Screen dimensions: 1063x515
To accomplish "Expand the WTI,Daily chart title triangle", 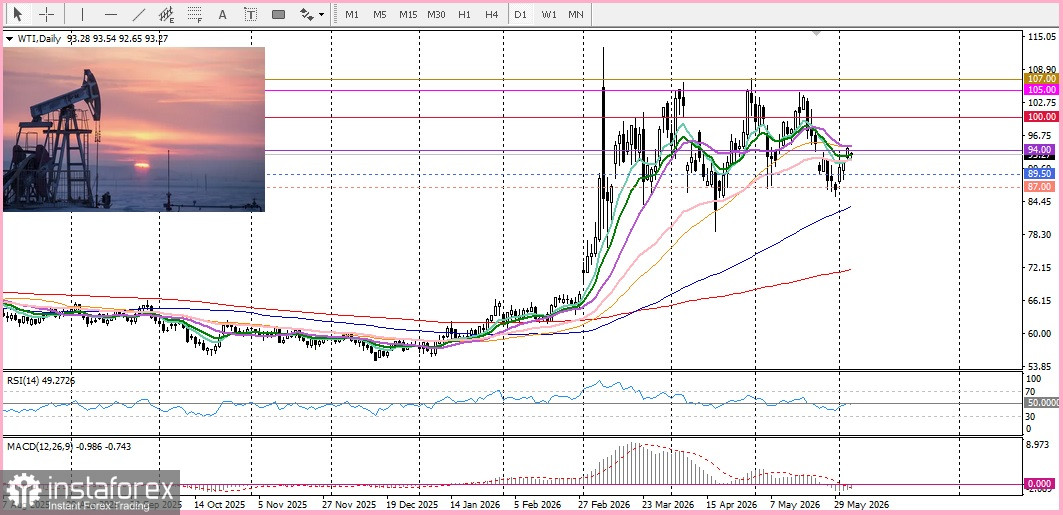I will [8, 39].
